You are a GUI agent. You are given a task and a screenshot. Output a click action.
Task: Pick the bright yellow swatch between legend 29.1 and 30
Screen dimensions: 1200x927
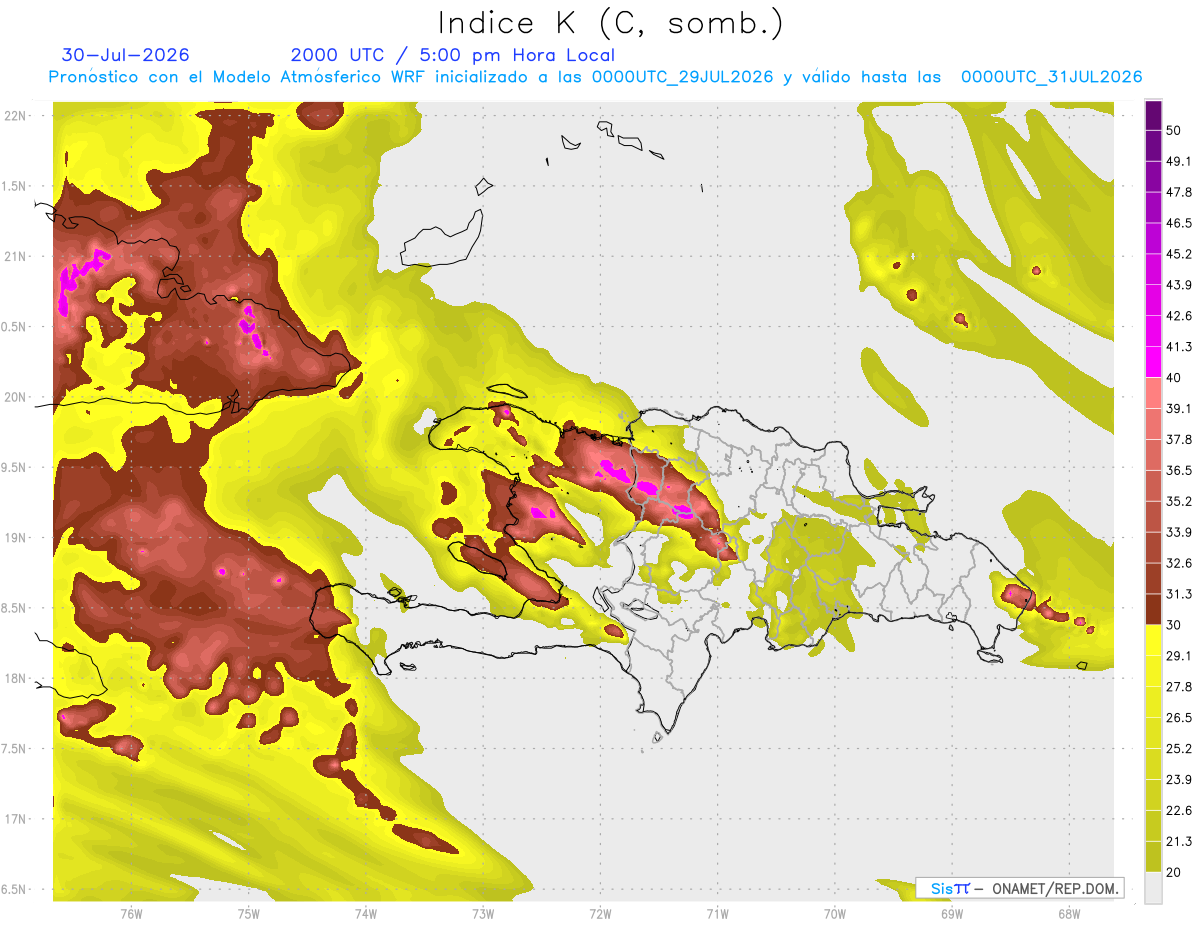tap(1153, 640)
